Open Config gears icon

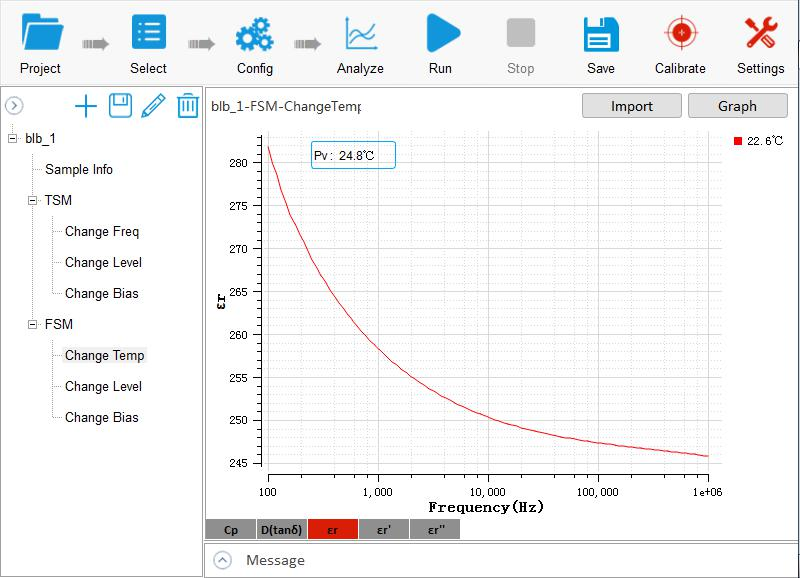point(254,34)
